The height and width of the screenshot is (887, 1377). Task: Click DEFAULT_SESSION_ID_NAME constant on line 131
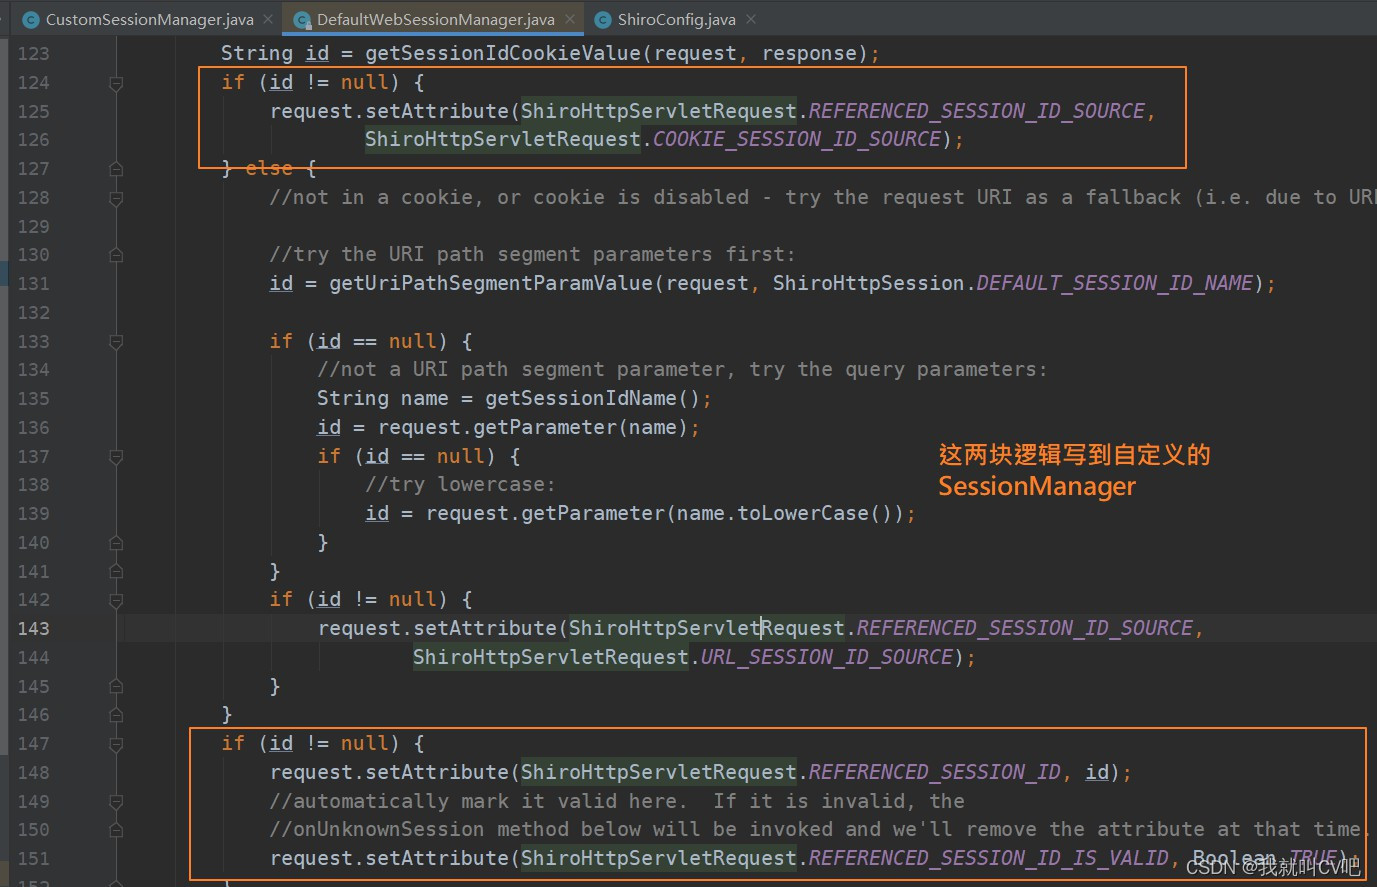1114,284
